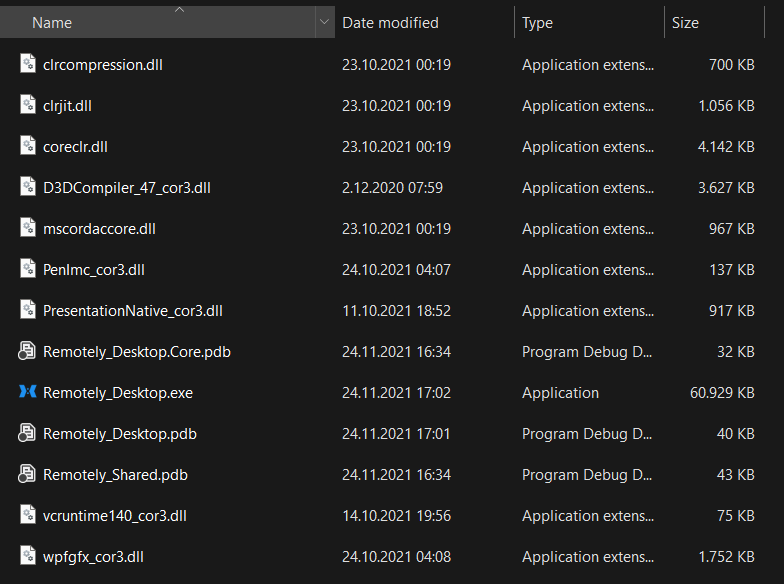Image resolution: width=784 pixels, height=584 pixels.
Task: Select the file name mscordaccore.dll
Action: pos(99,229)
